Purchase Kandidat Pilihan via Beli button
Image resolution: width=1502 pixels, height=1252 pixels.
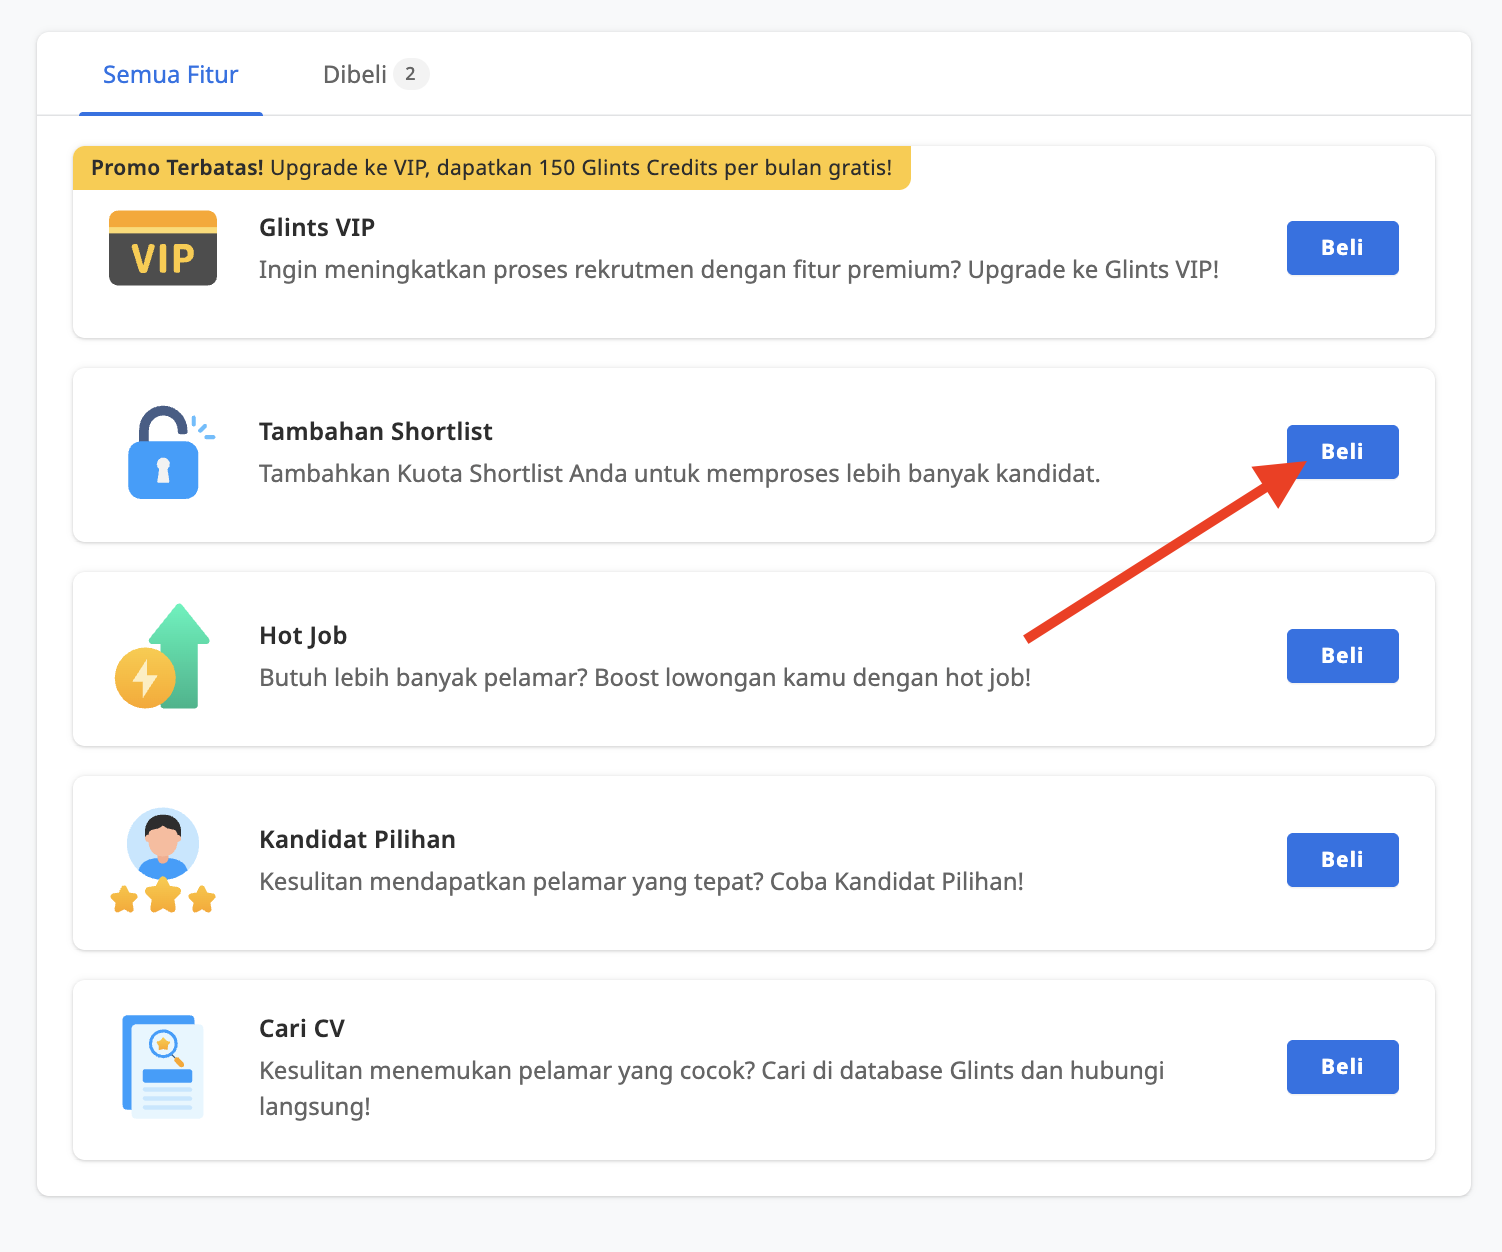tap(1342, 860)
